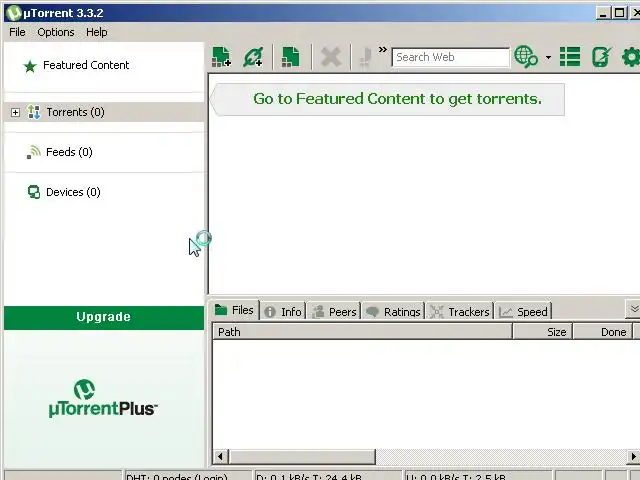Click the horizontal scrollbar right arrow
The width and height of the screenshot is (640, 480).
point(633,456)
